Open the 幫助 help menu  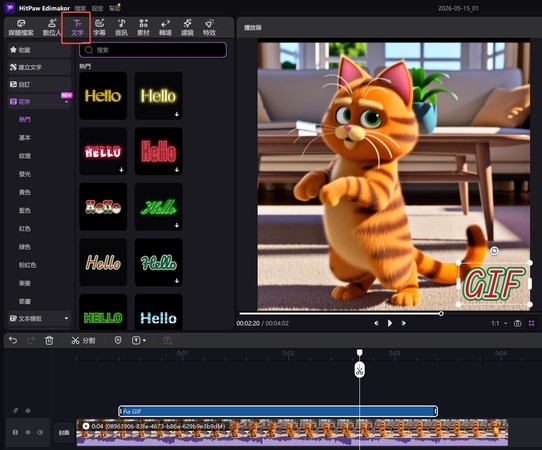115,8
